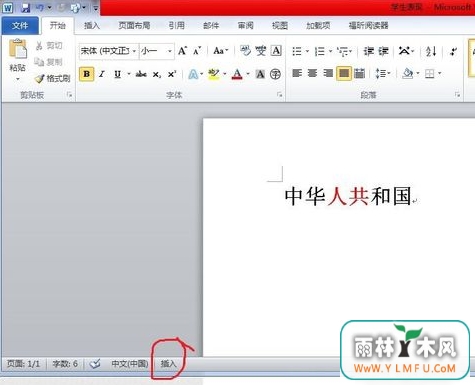475x385 pixels.
Task: Switch to the 视图 (View) tab
Action: 280,26
